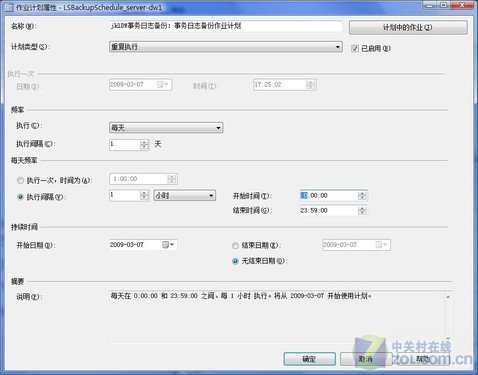Select the 执行间隔 radio button under 每天频率
Image resolution: width=478 pixels, height=375 pixels.
(x=20, y=197)
